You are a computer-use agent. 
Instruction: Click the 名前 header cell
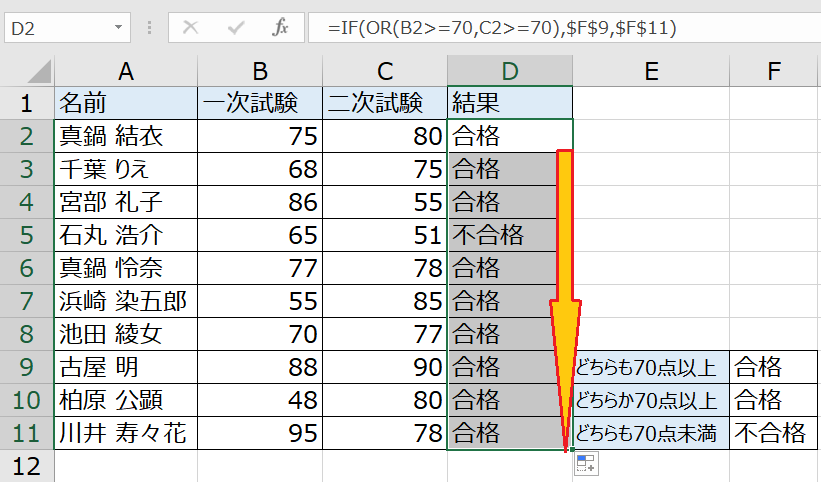tap(126, 103)
